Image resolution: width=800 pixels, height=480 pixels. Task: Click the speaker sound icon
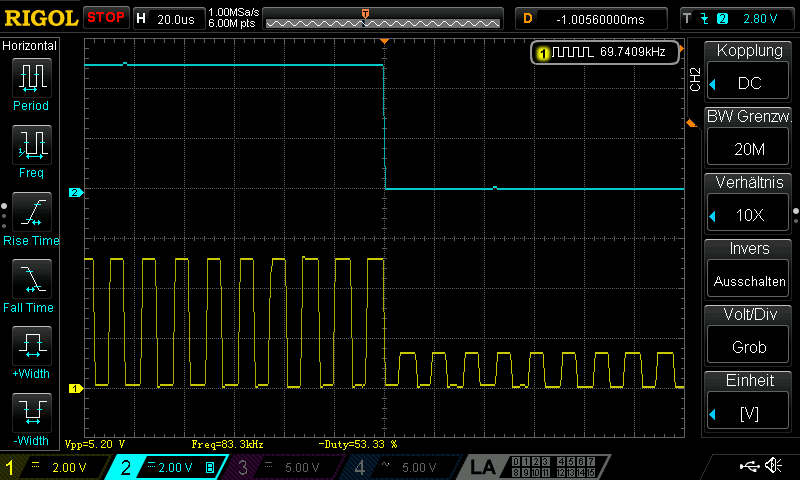773,466
